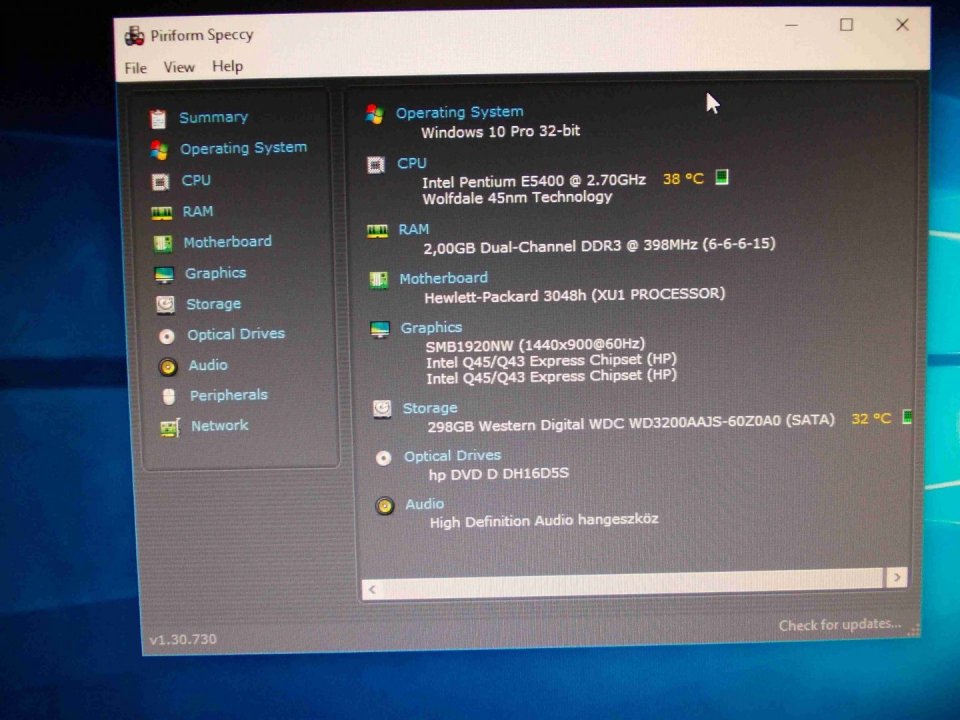Click the Graphics heading in summary pane
This screenshot has width=960, height=720.
(x=431, y=328)
